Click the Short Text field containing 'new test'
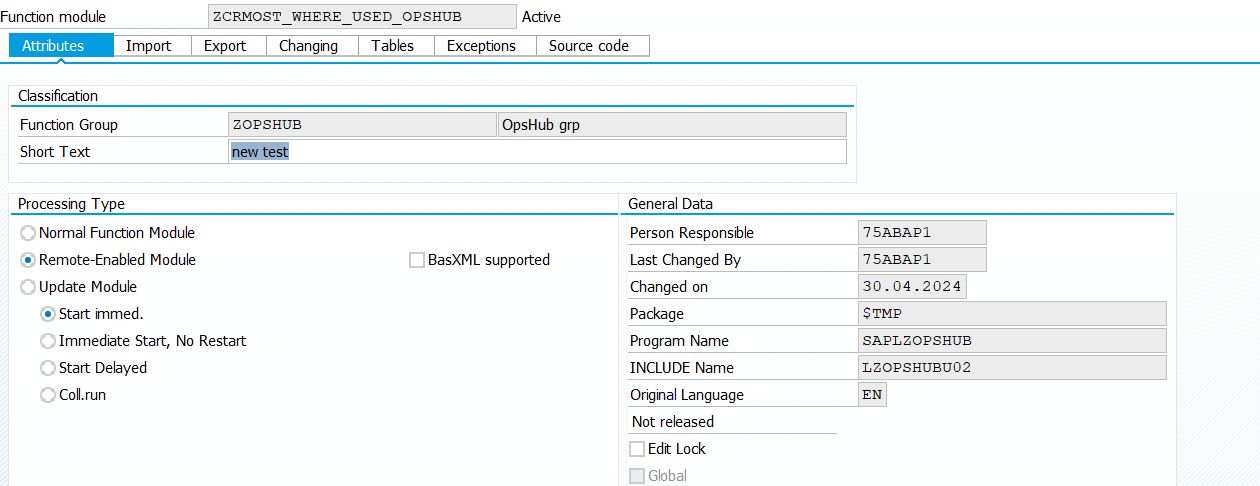Viewport: 1260px width, 486px height. tap(537, 152)
